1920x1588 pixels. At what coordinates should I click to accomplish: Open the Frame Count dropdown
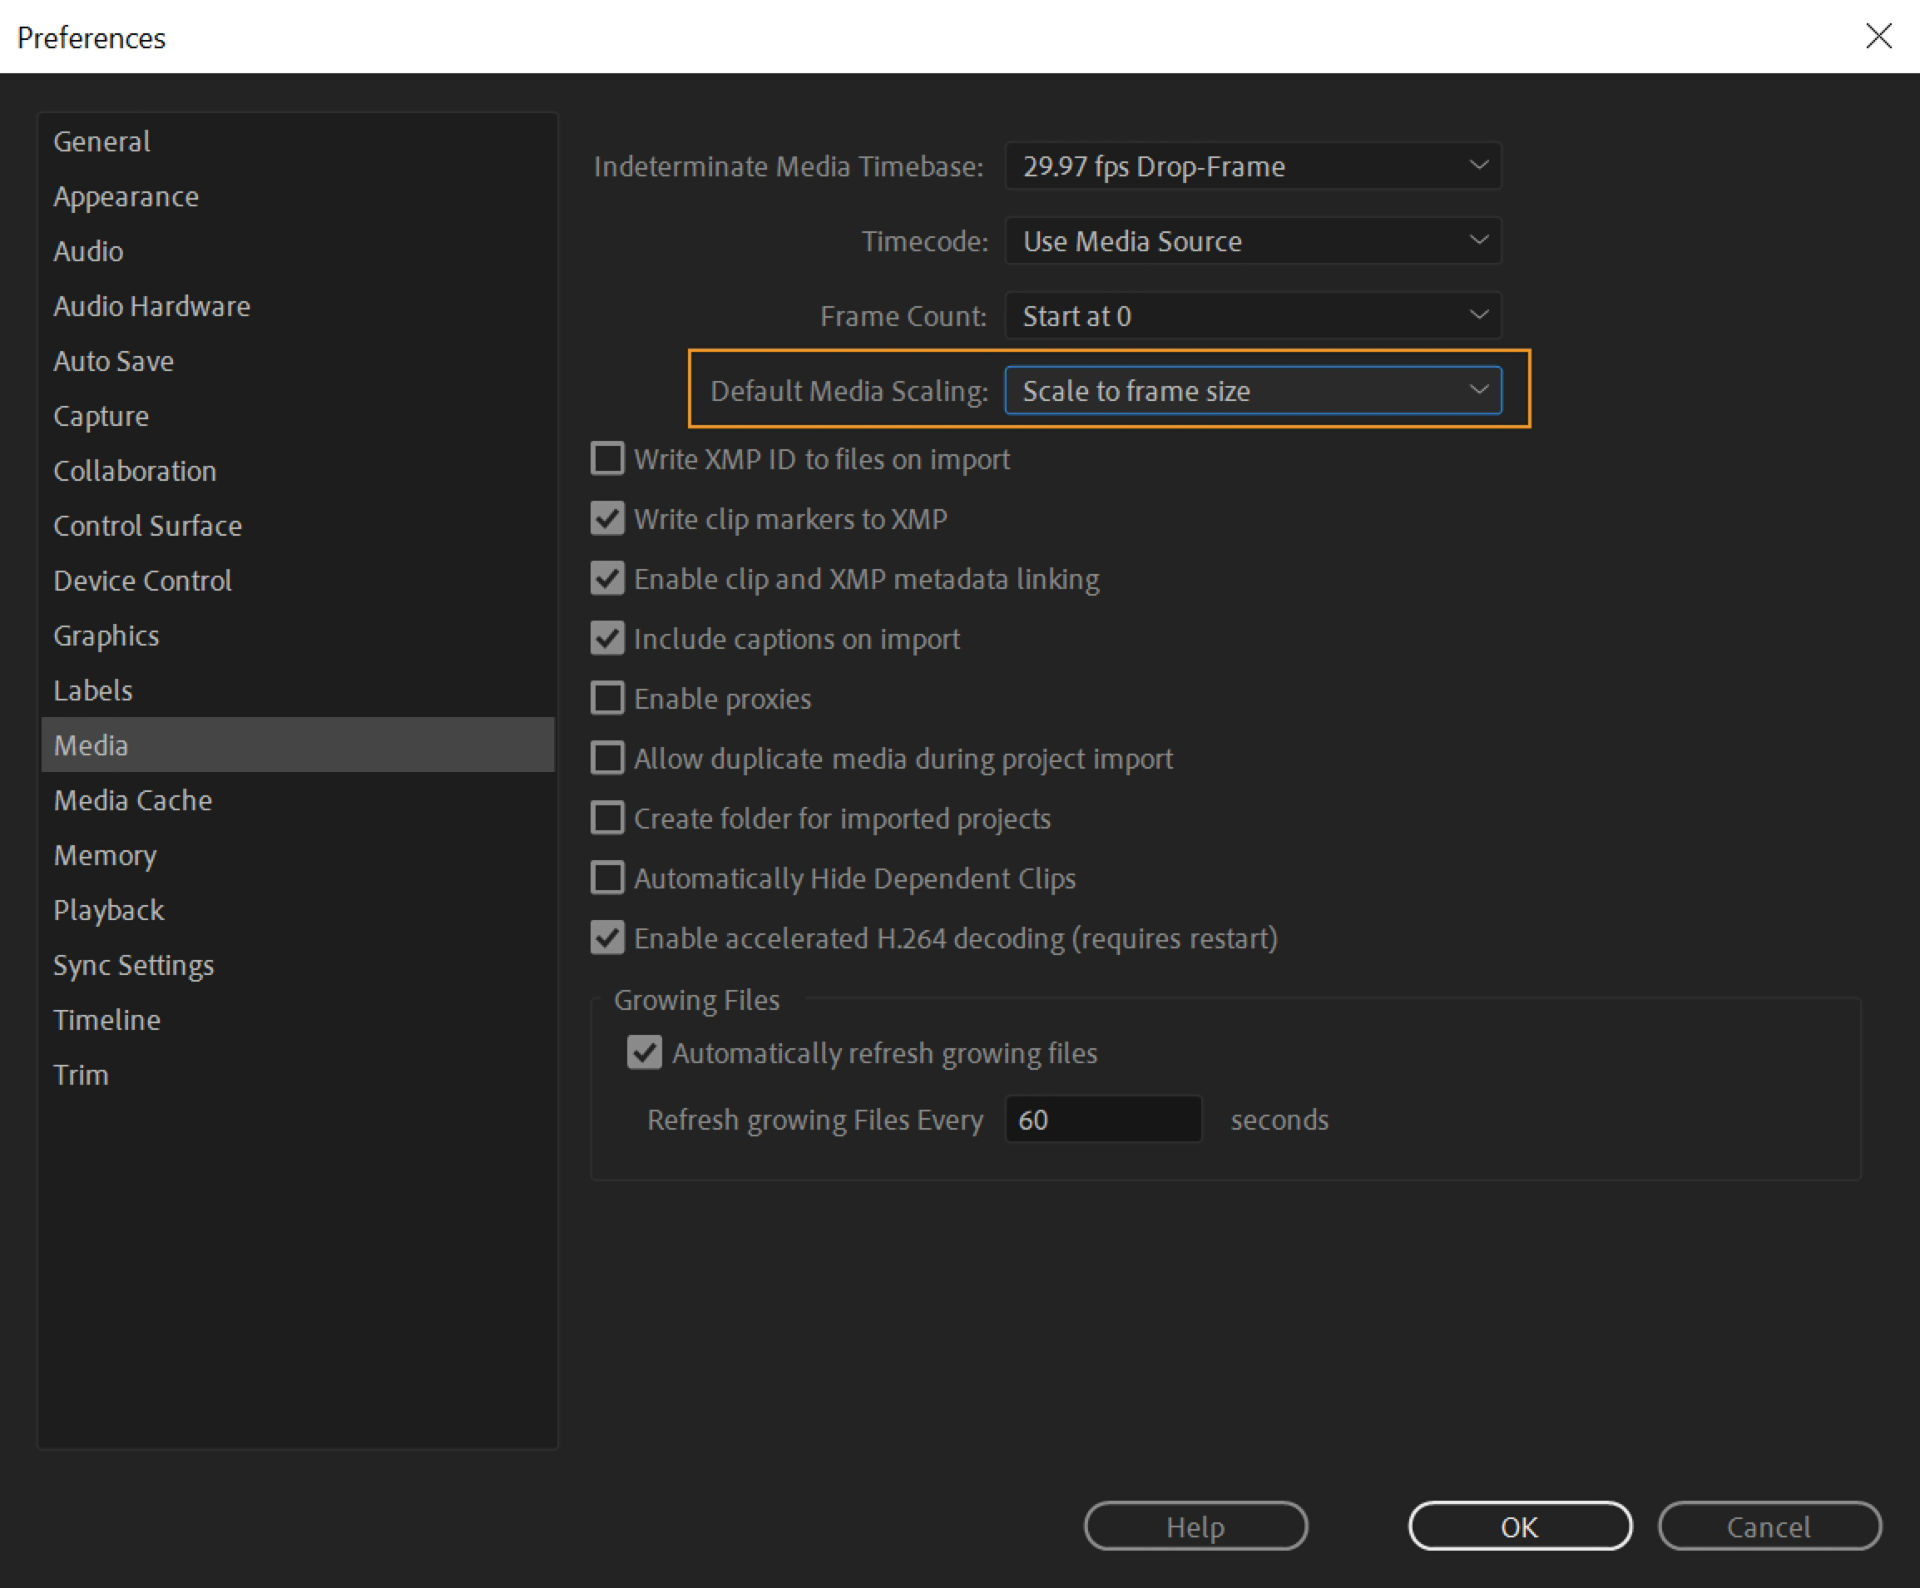1252,316
